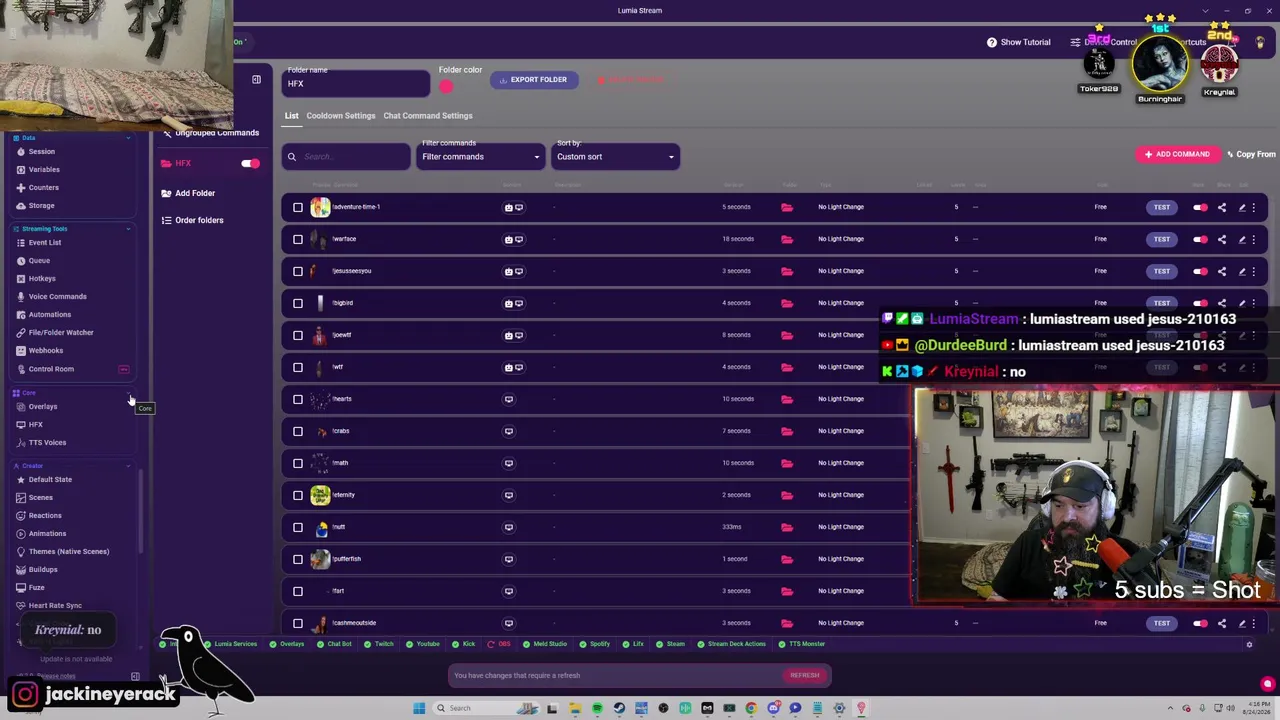This screenshot has width=1280, height=720.
Task: Open Scenes under Creator
Action: (40, 497)
